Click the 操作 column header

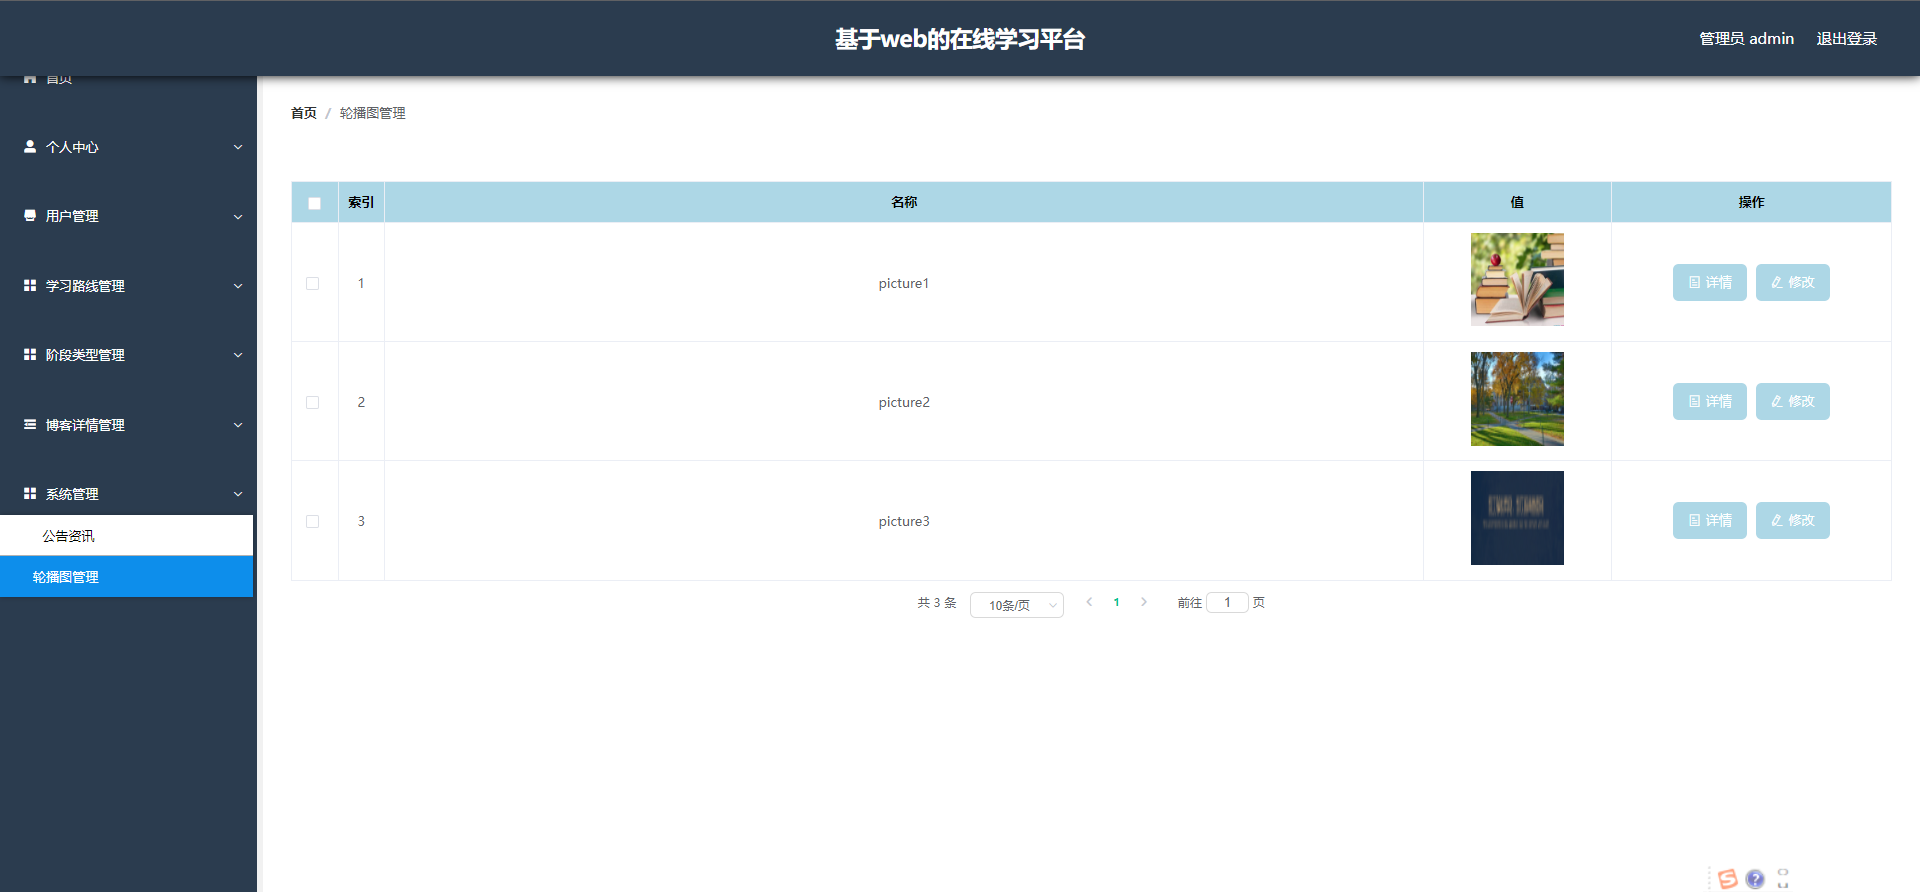pos(1751,202)
